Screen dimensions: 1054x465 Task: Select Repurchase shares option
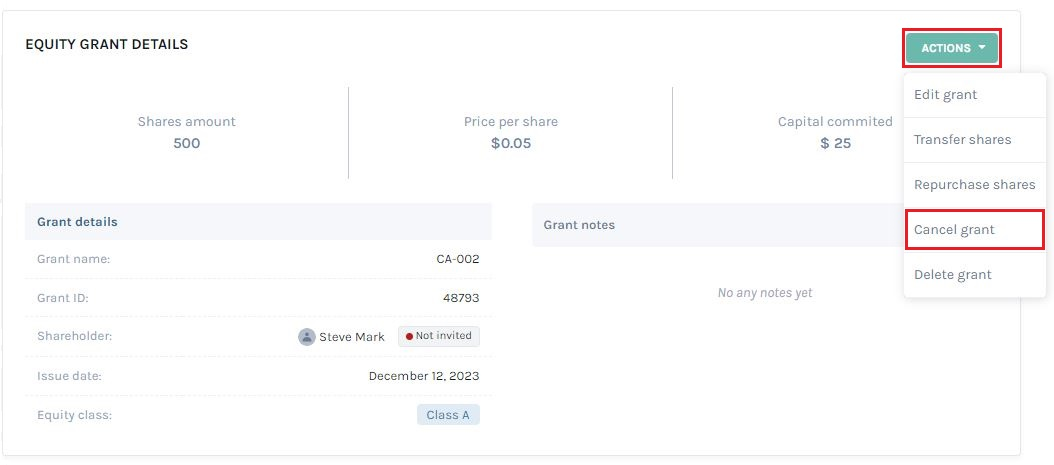click(x=974, y=185)
